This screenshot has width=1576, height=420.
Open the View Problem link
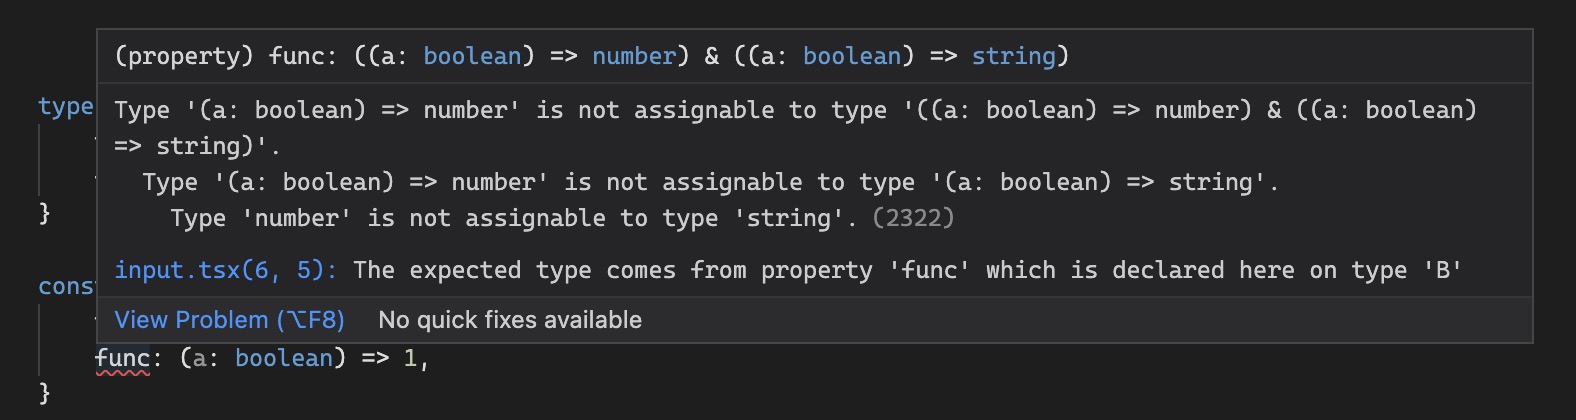tap(229, 320)
